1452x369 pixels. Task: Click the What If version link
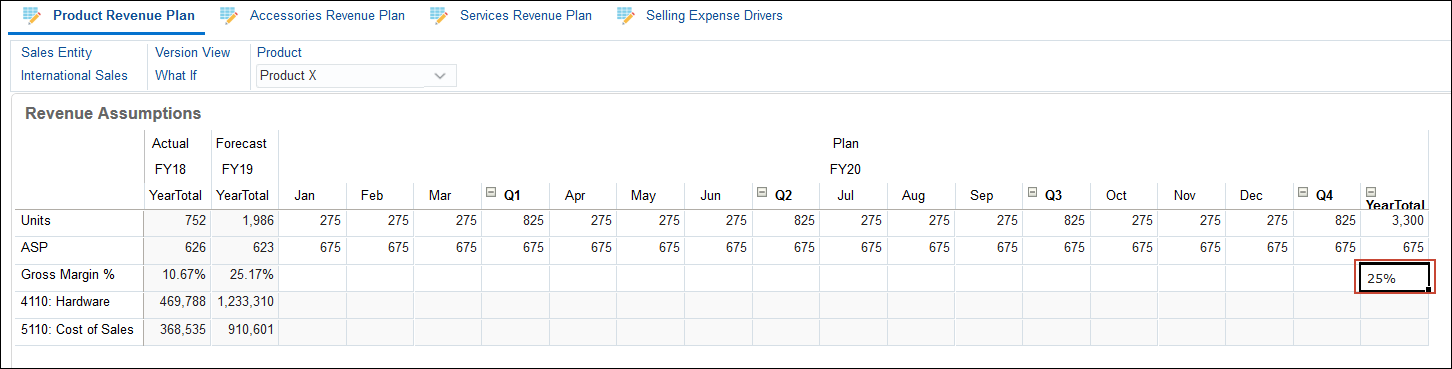click(176, 75)
